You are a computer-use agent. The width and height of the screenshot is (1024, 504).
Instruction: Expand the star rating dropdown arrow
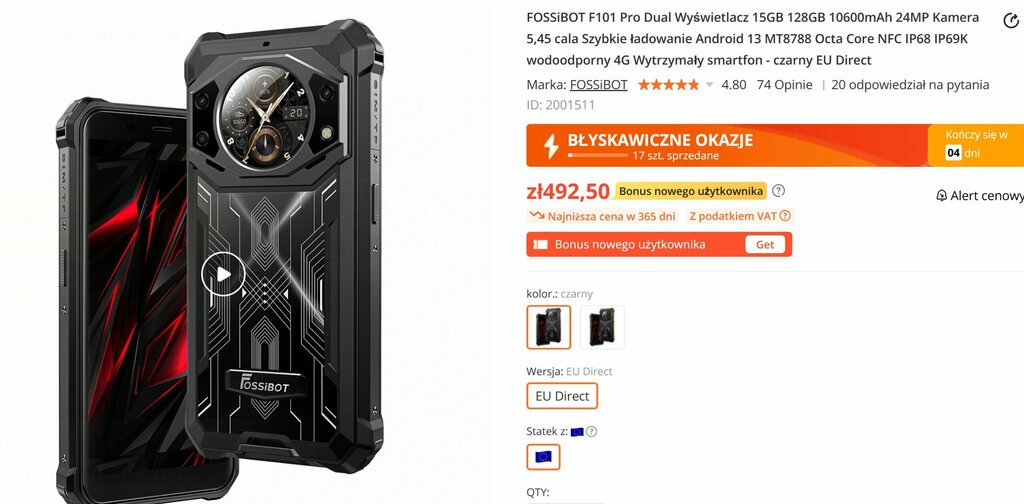(x=710, y=85)
